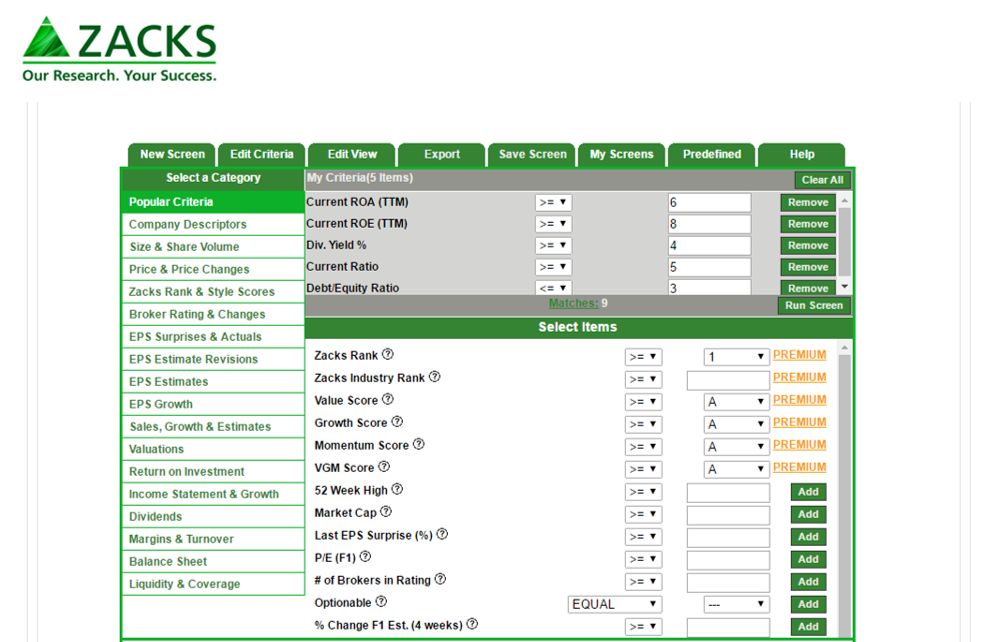Follow the PREMIUM link for VGM Score
This screenshot has width=995, height=642.
[800, 467]
